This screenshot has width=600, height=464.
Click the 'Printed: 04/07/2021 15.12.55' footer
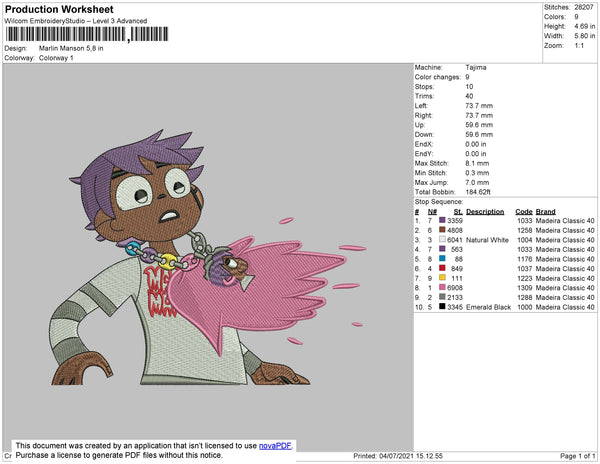click(x=398, y=456)
